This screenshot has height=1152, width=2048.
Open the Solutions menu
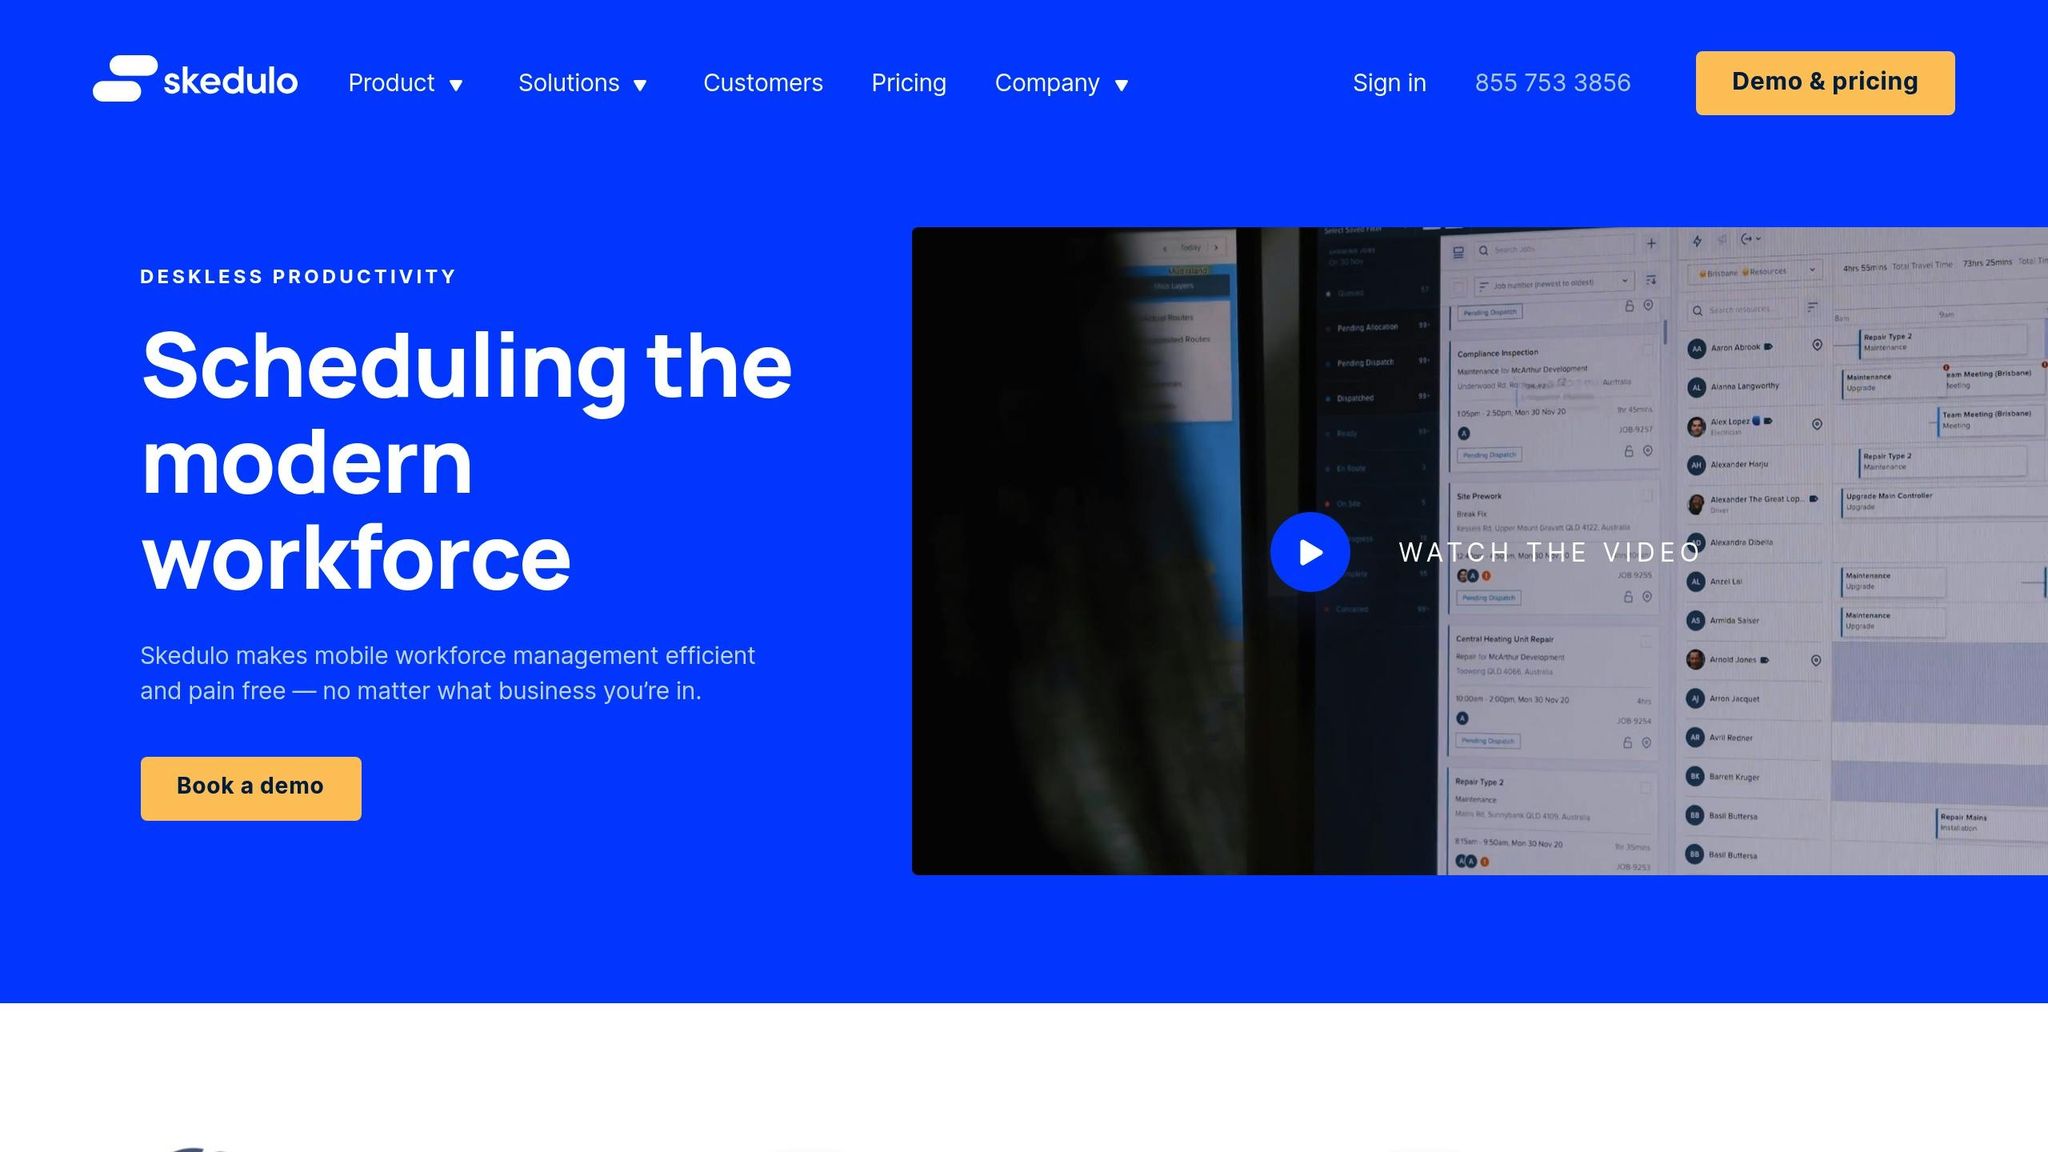[569, 83]
